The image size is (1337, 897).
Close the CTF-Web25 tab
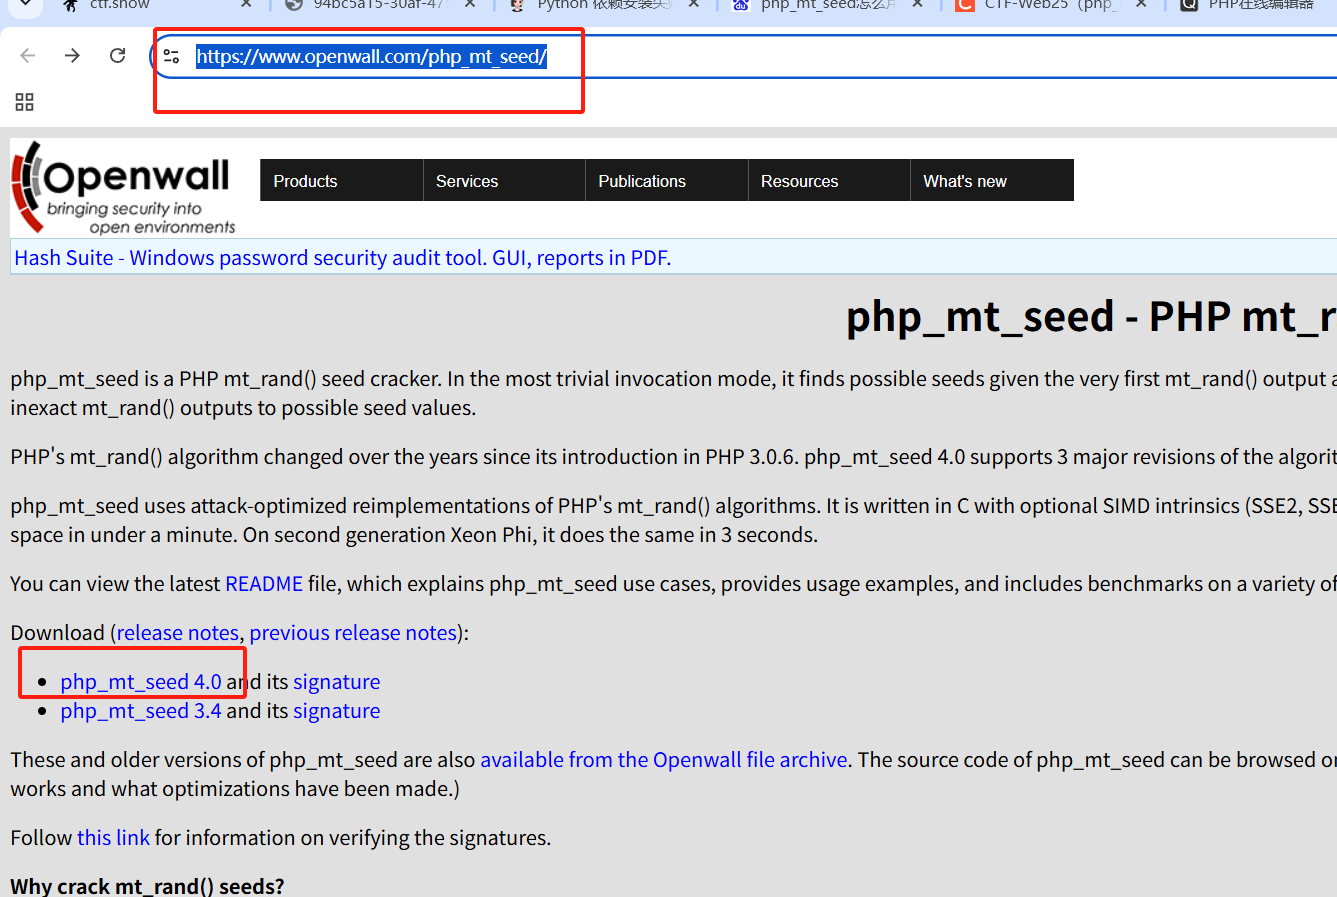point(1141,5)
